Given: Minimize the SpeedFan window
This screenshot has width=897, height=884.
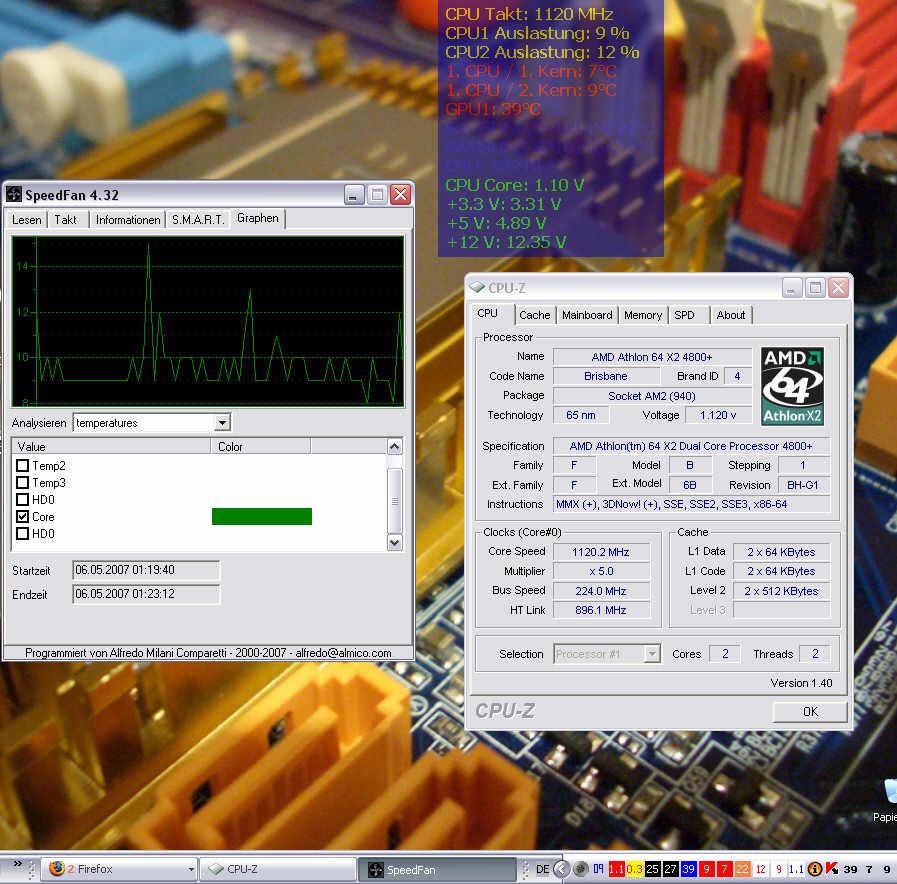Looking at the screenshot, I should click(x=354, y=195).
